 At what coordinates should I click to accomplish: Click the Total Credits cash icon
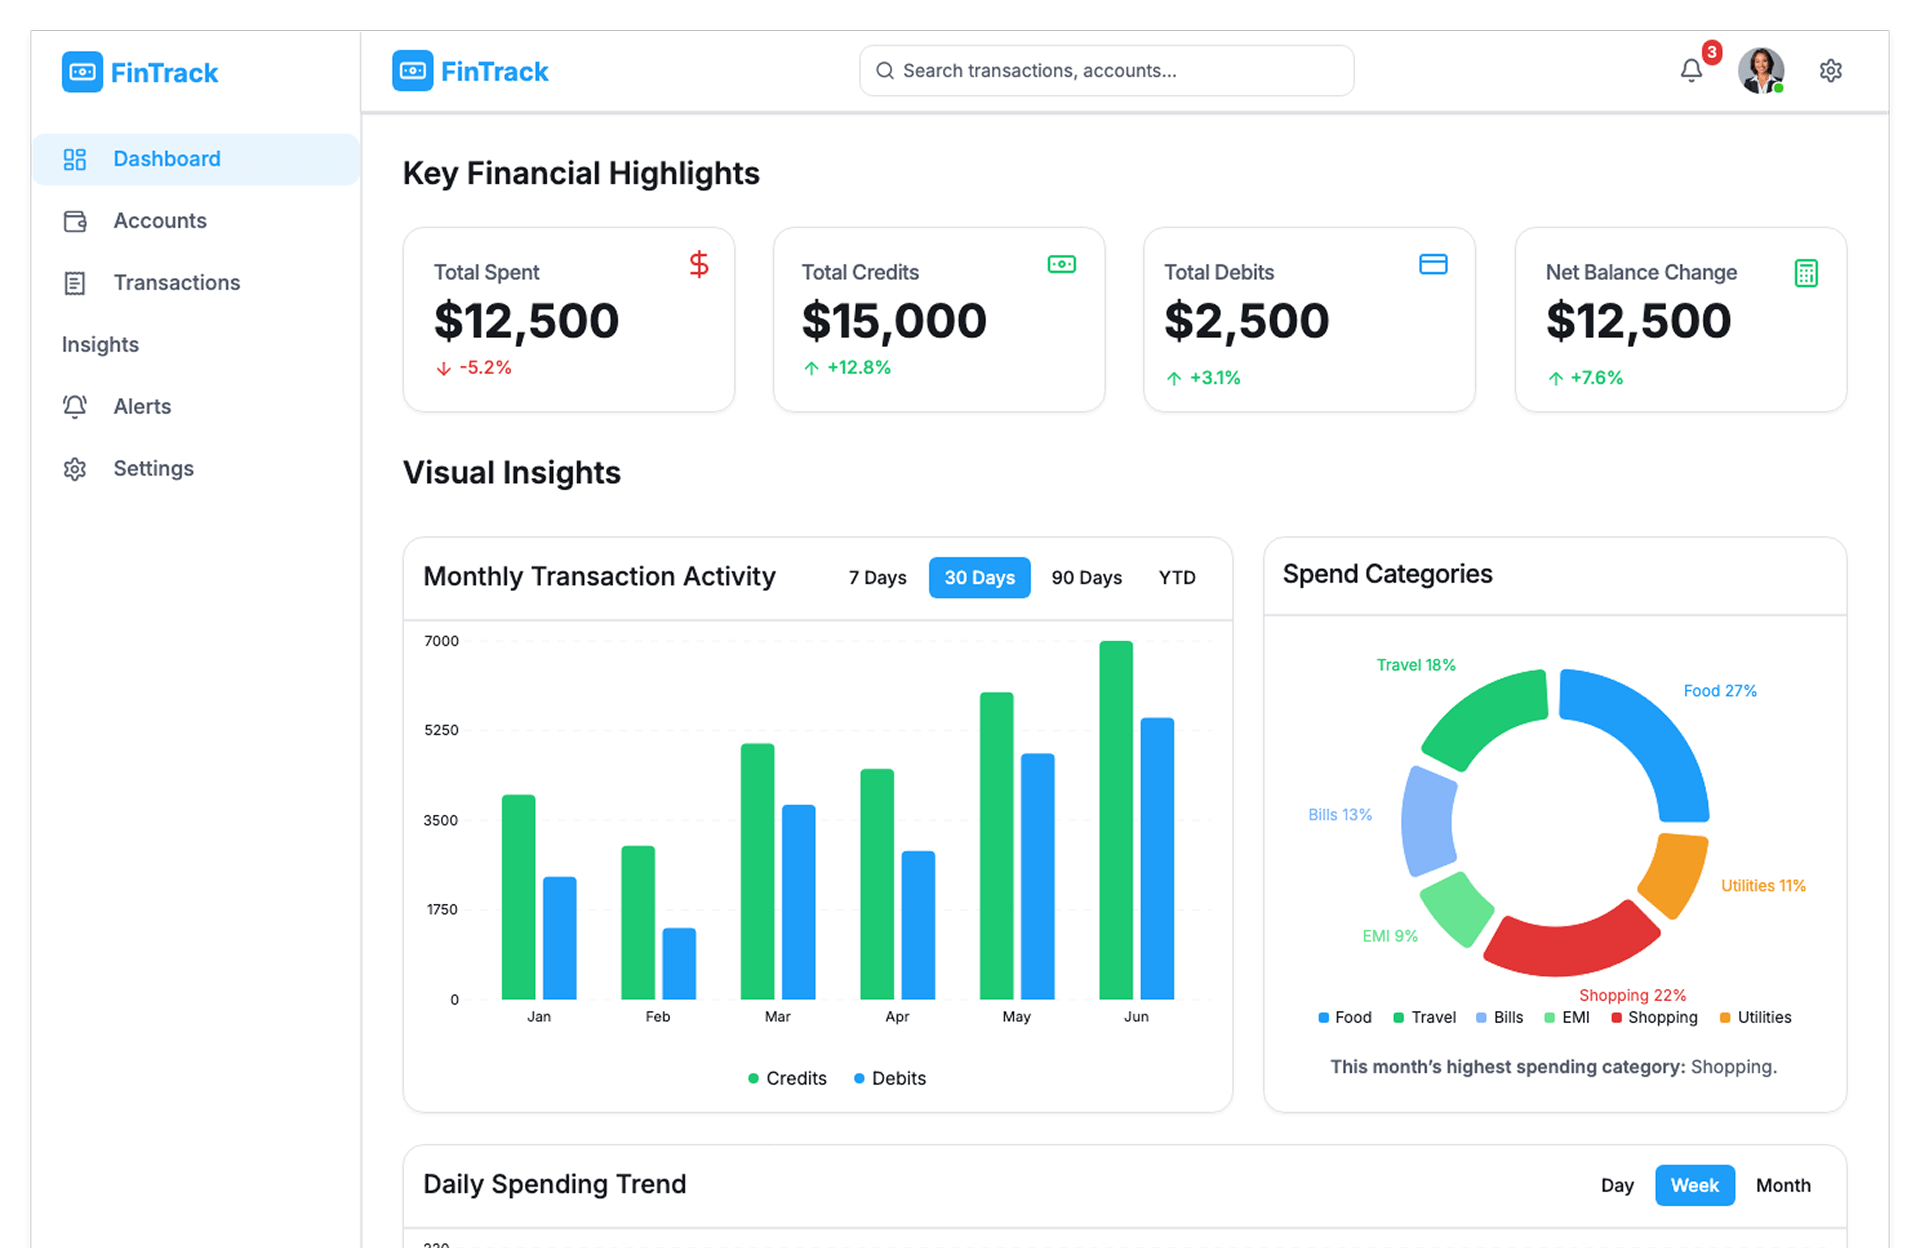[1061, 264]
